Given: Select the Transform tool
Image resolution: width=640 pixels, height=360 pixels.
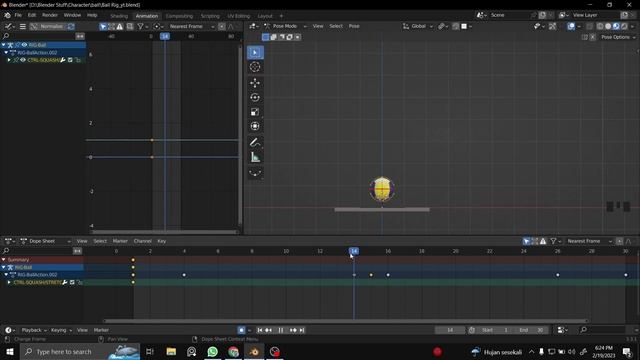Looking at the screenshot, I should click(255, 126).
